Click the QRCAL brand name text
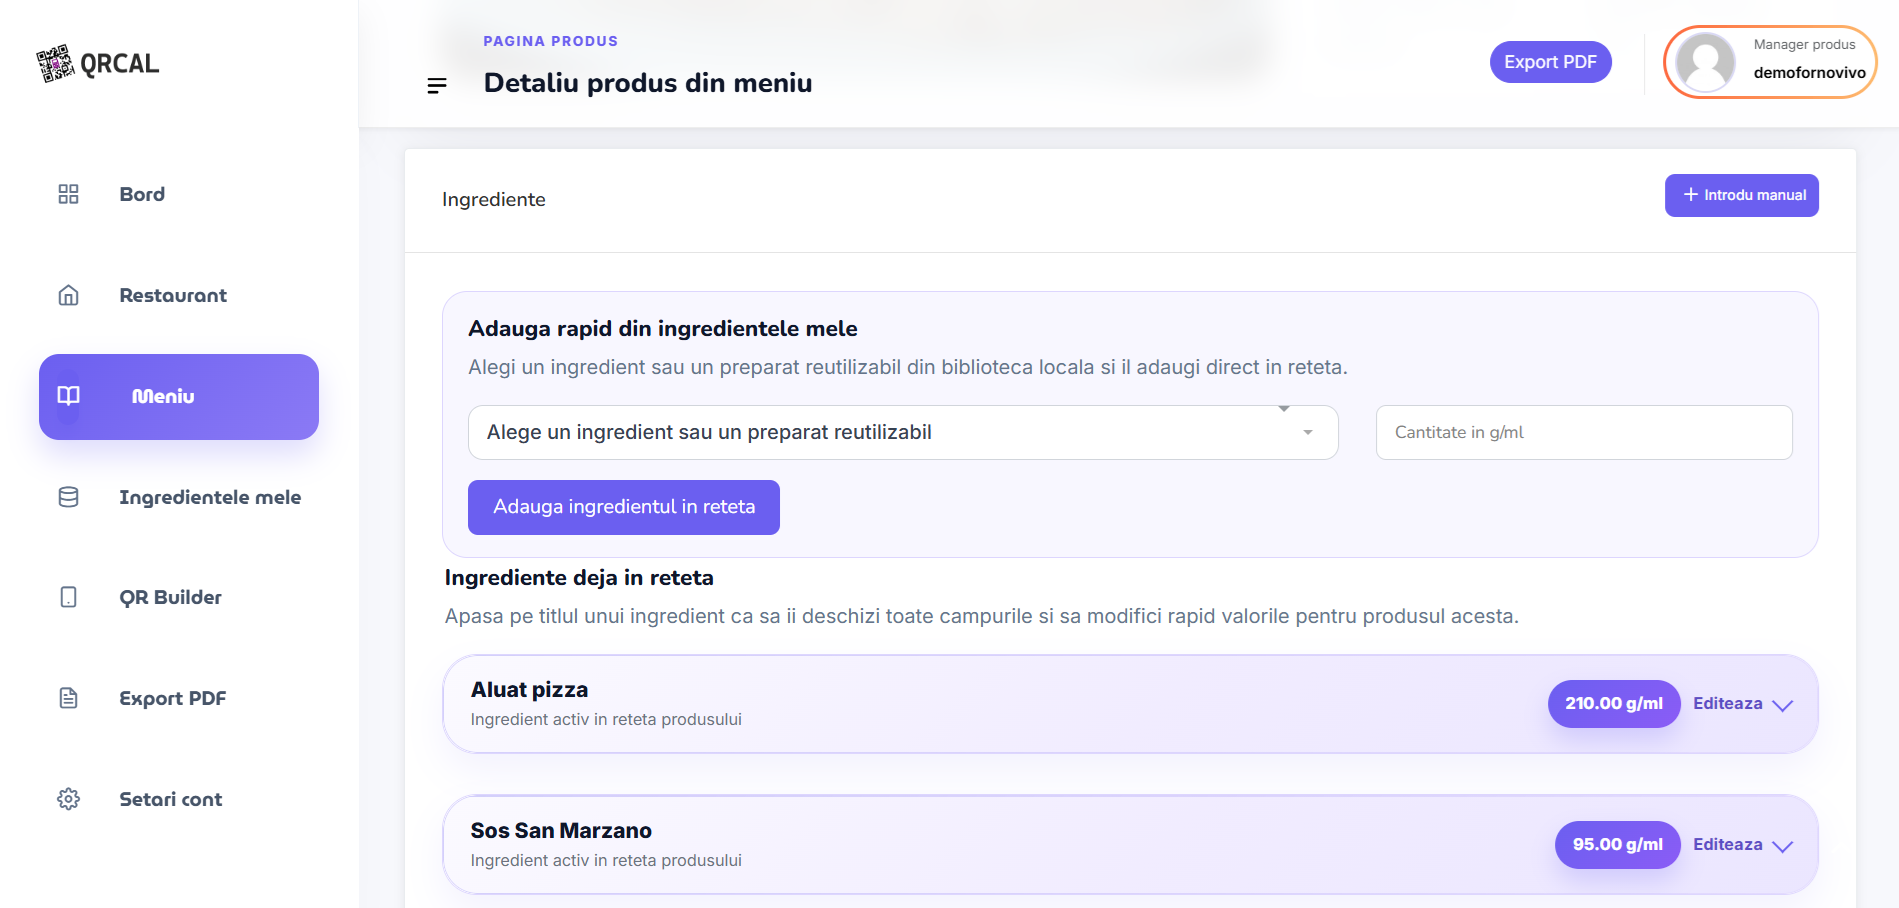Viewport: 1899px width, 908px height. (120, 64)
